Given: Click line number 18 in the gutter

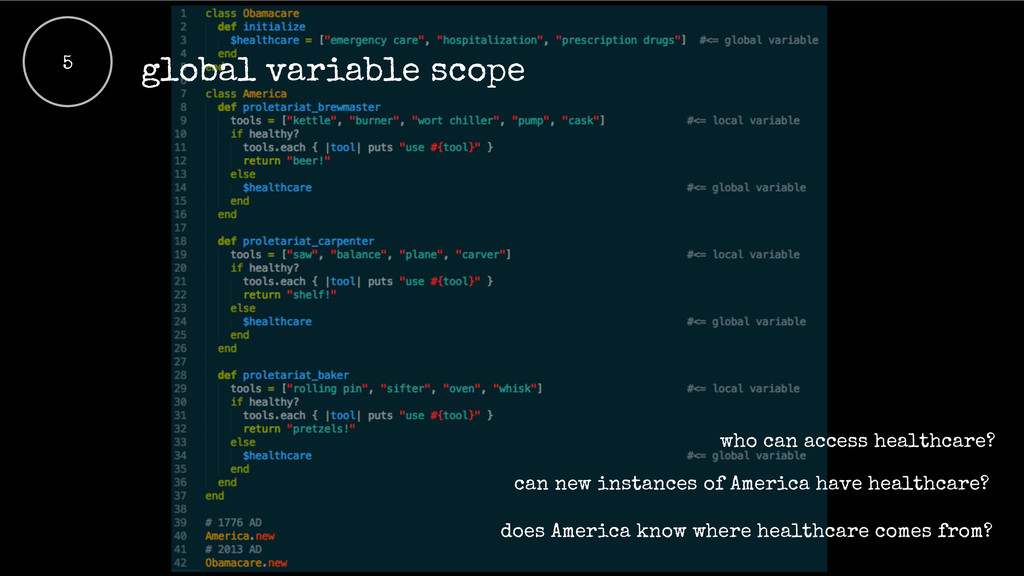Looking at the screenshot, I should tap(180, 241).
